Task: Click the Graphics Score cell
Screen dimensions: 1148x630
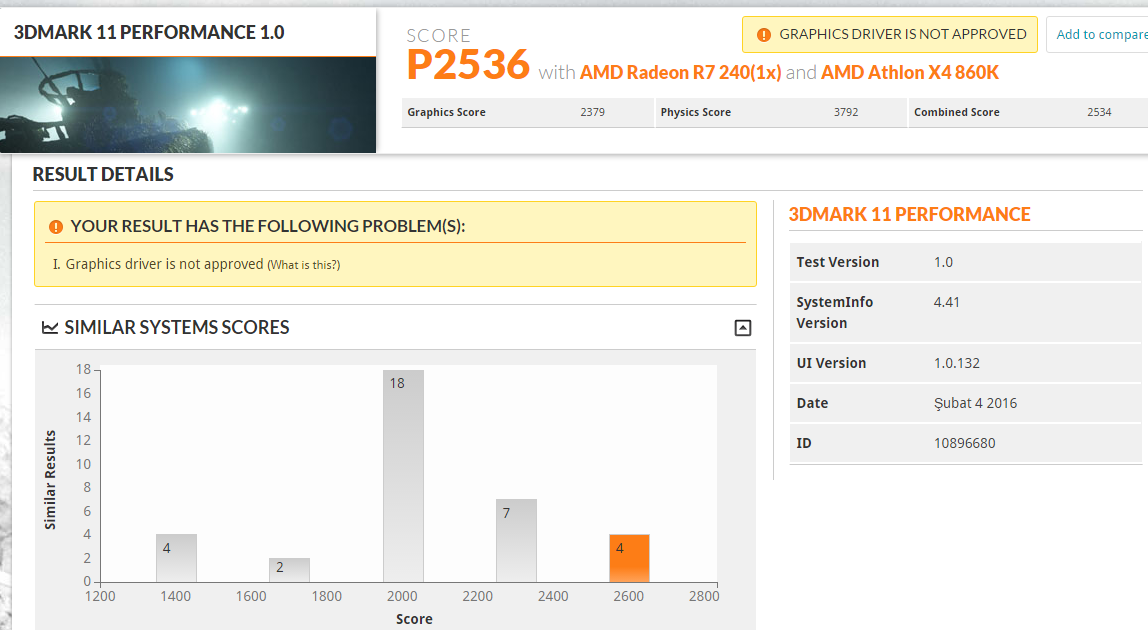Action: [527, 112]
